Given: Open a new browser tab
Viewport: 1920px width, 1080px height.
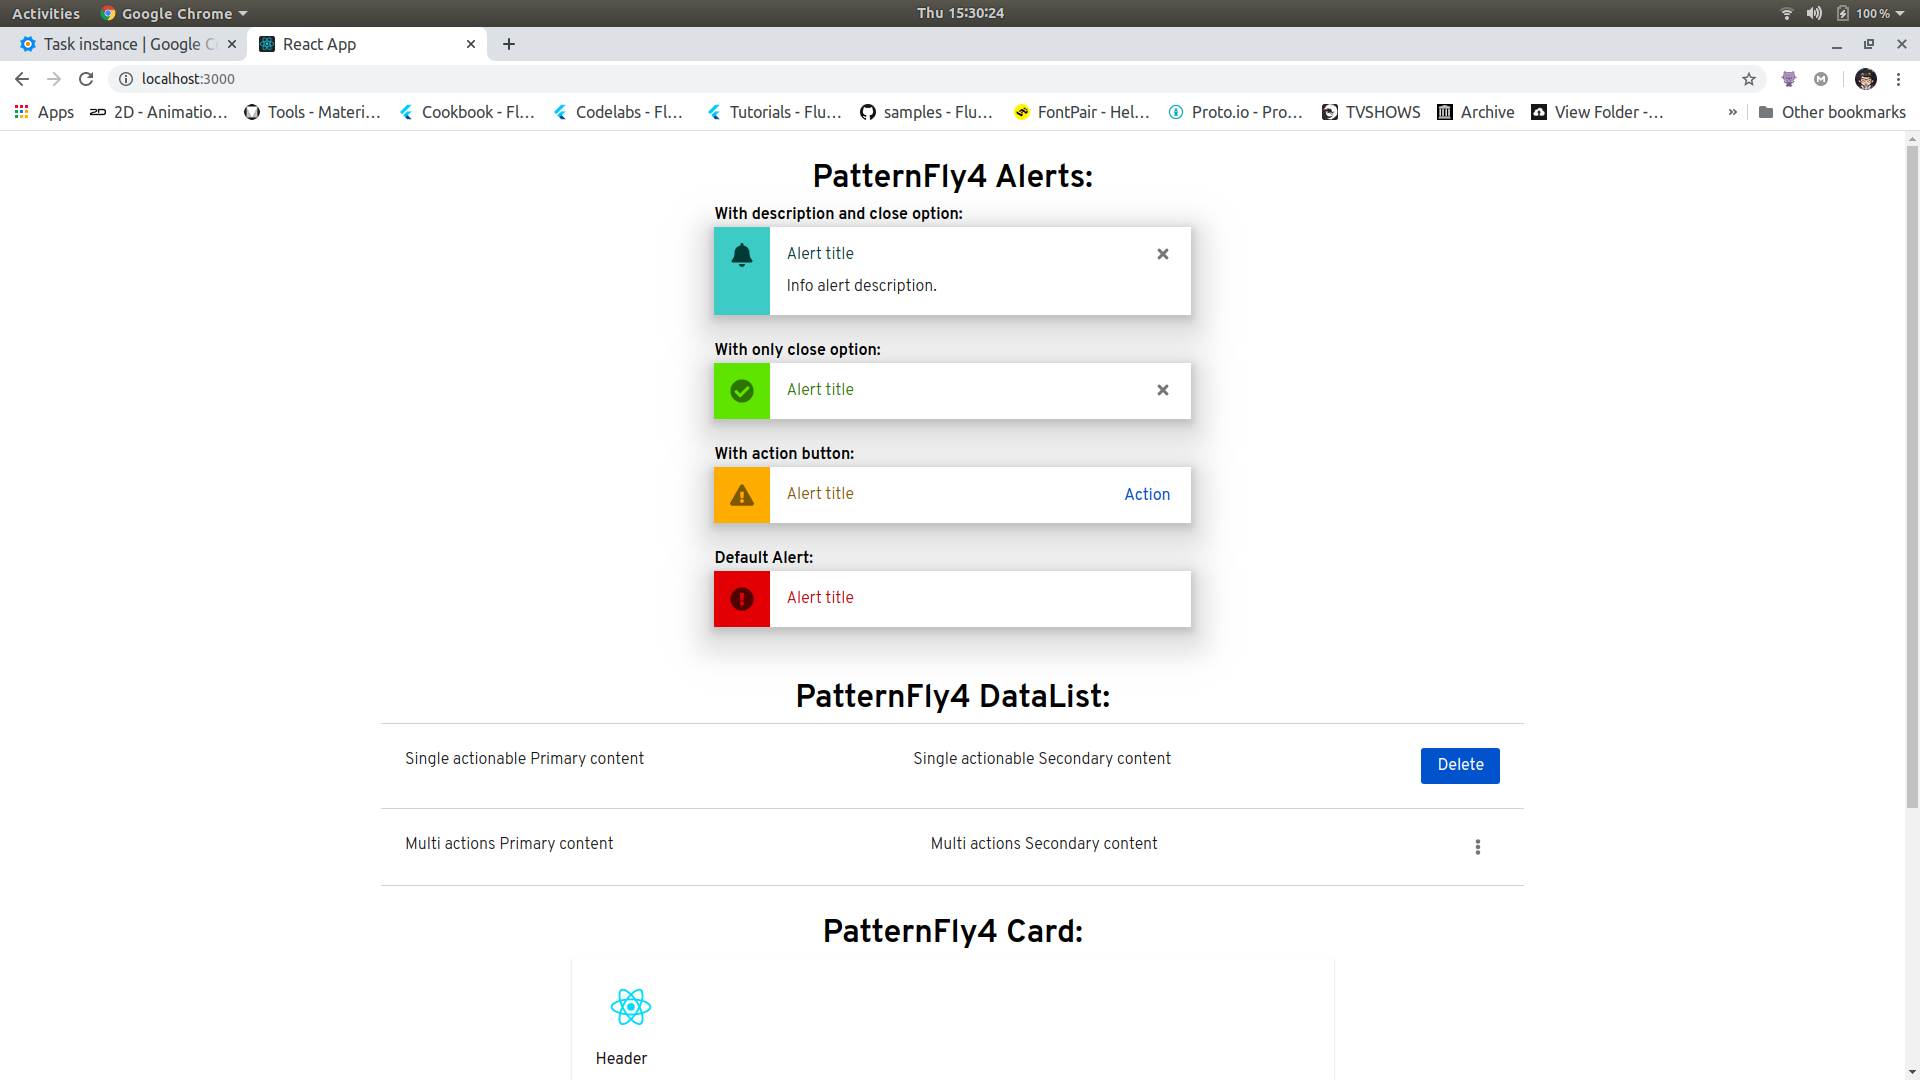Looking at the screenshot, I should (508, 44).
